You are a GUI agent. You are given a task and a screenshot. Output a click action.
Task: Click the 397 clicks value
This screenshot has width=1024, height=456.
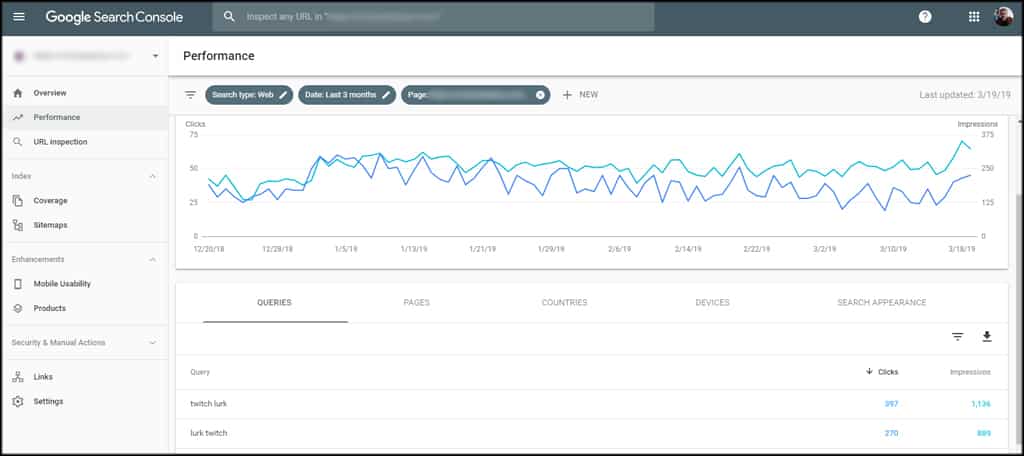click(x=891, y=404)
